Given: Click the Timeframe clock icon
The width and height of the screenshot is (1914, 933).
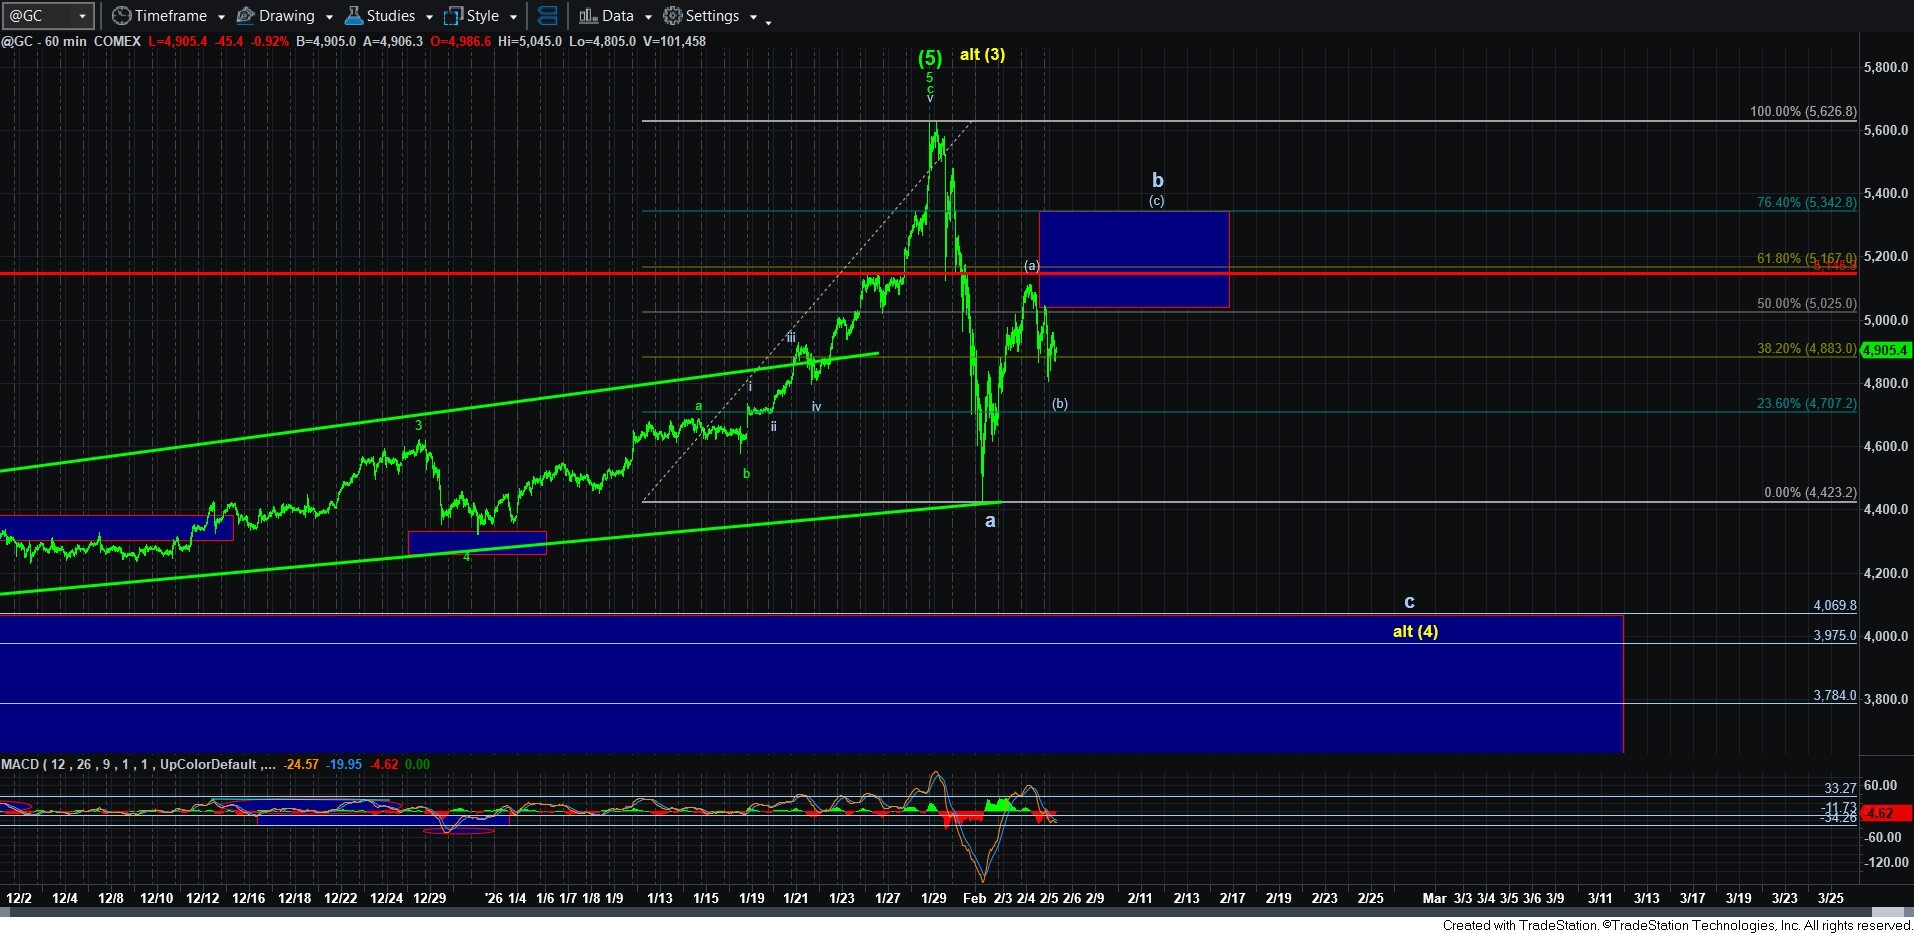Looking at the screenshot, I should [x=121, y=16].
